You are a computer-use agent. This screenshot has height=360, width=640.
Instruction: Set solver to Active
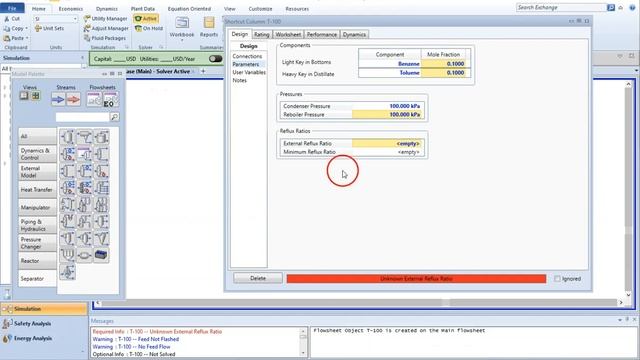click(x=146, y=18)
